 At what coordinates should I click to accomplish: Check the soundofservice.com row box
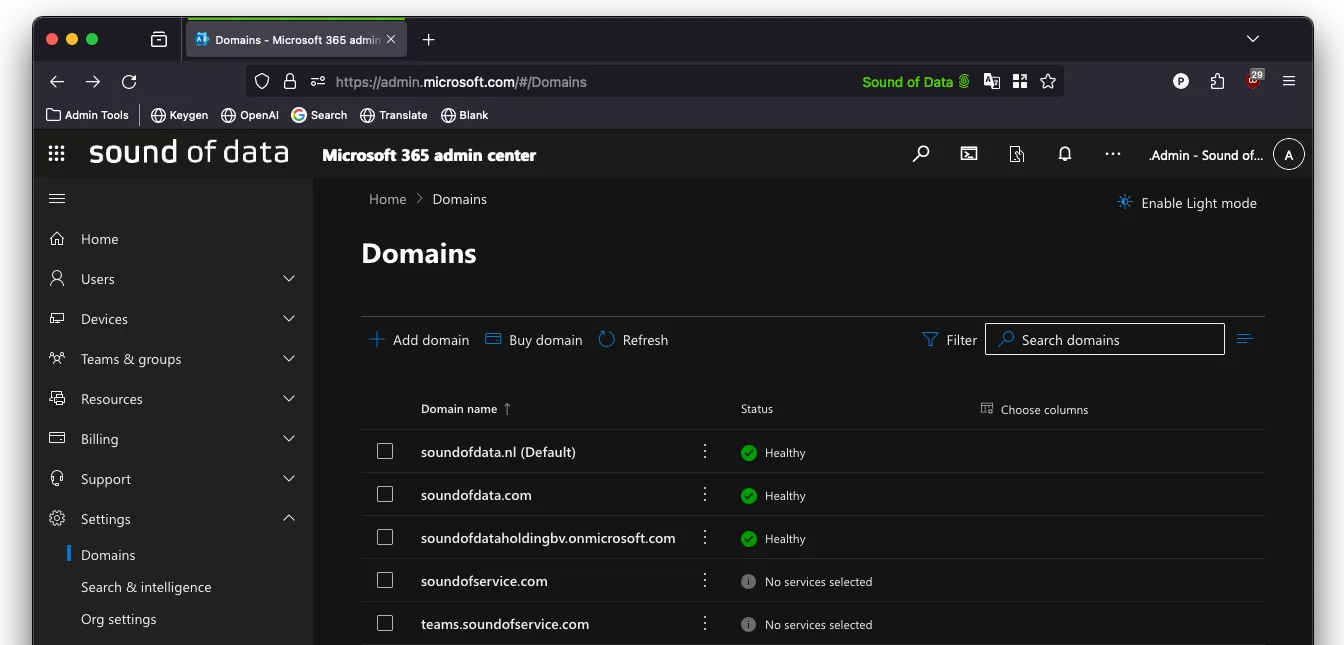385,580
